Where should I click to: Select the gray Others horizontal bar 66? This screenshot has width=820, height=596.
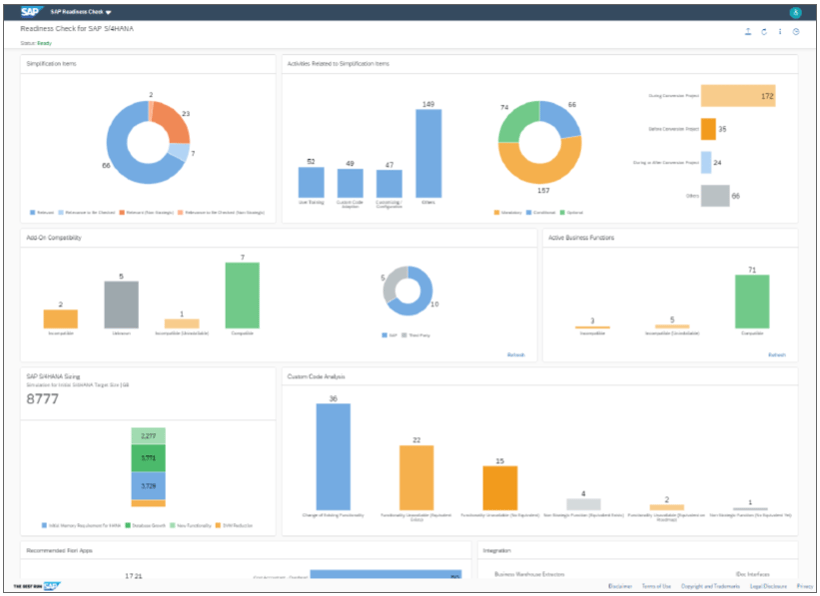715,196
